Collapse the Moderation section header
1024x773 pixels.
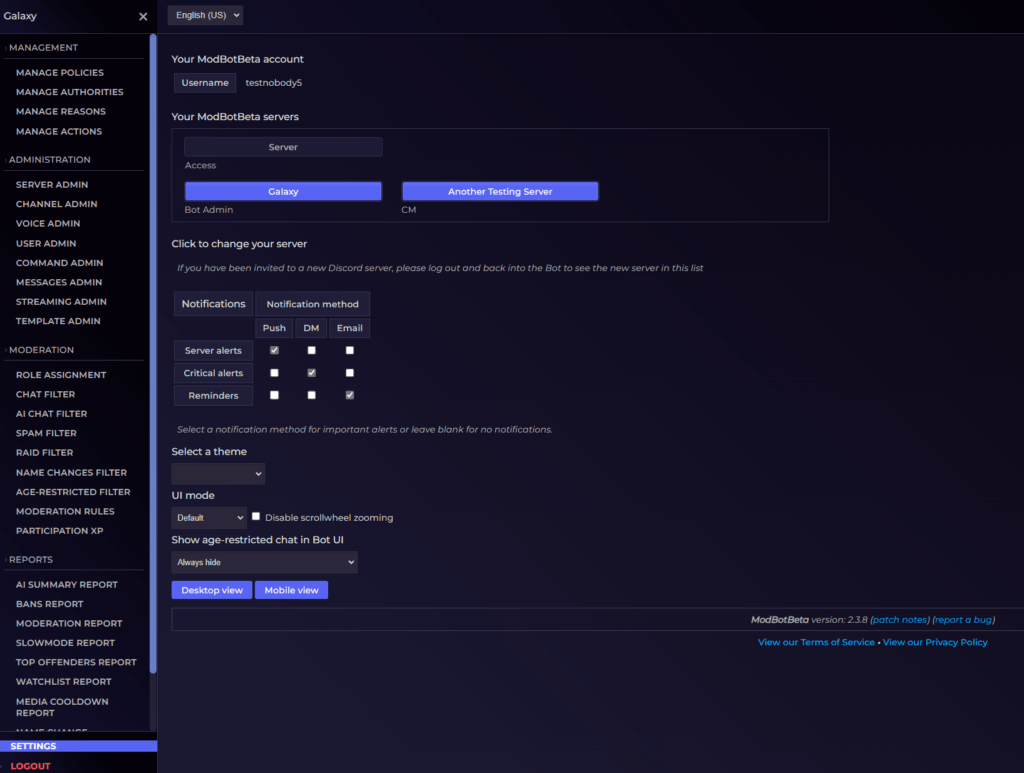41,350
